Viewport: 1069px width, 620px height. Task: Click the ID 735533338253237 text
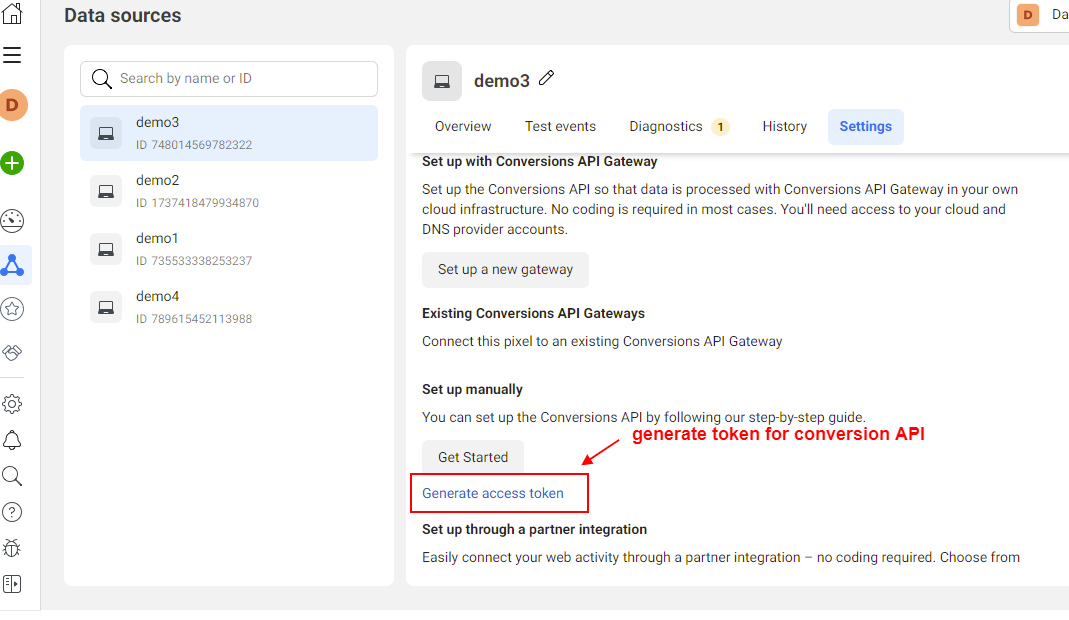tap(194, 261)
